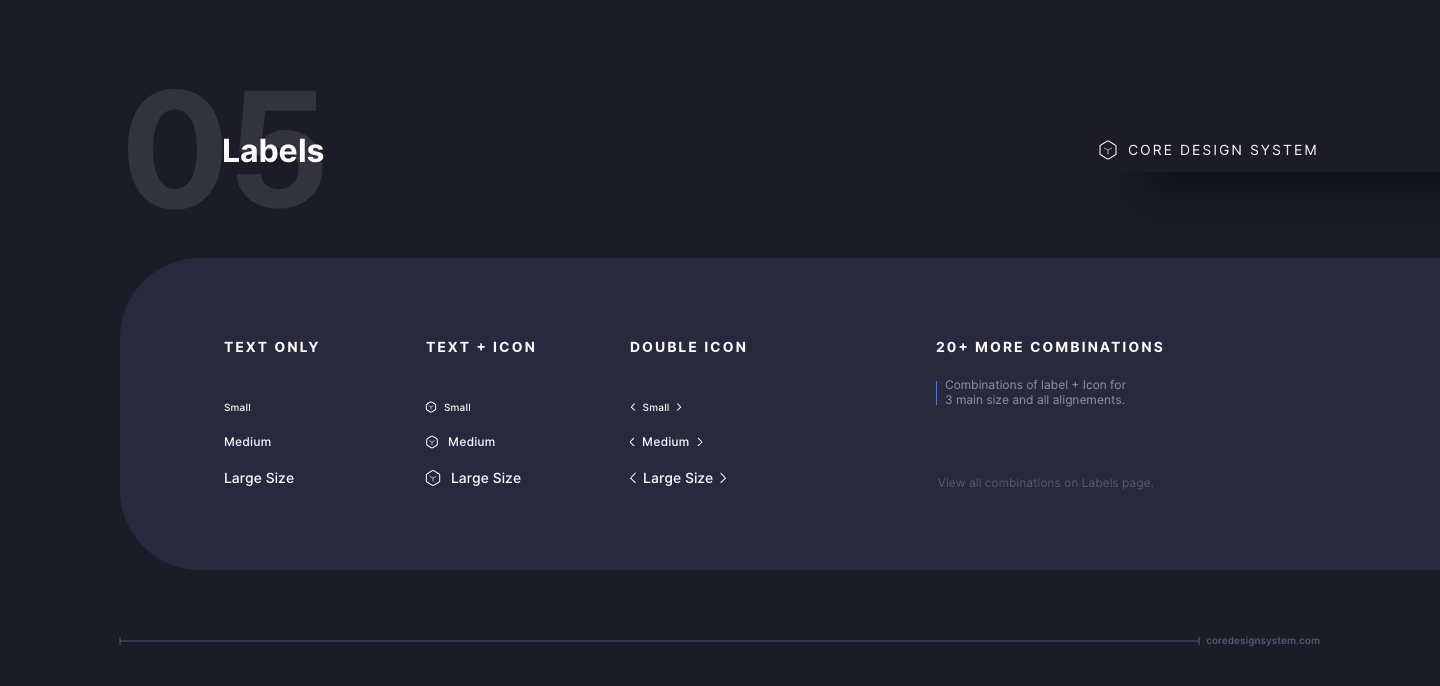The width and height of the screenshot is (1440, 686).
Task: Select the Labels page title
Action: click(273, 151)
